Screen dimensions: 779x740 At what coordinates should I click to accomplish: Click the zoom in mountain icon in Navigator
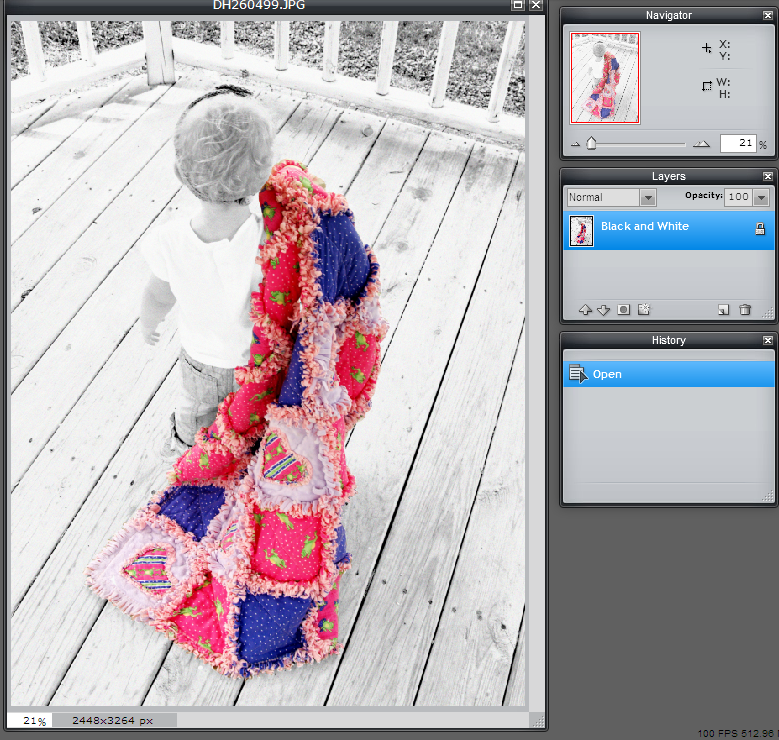[701, 144]
